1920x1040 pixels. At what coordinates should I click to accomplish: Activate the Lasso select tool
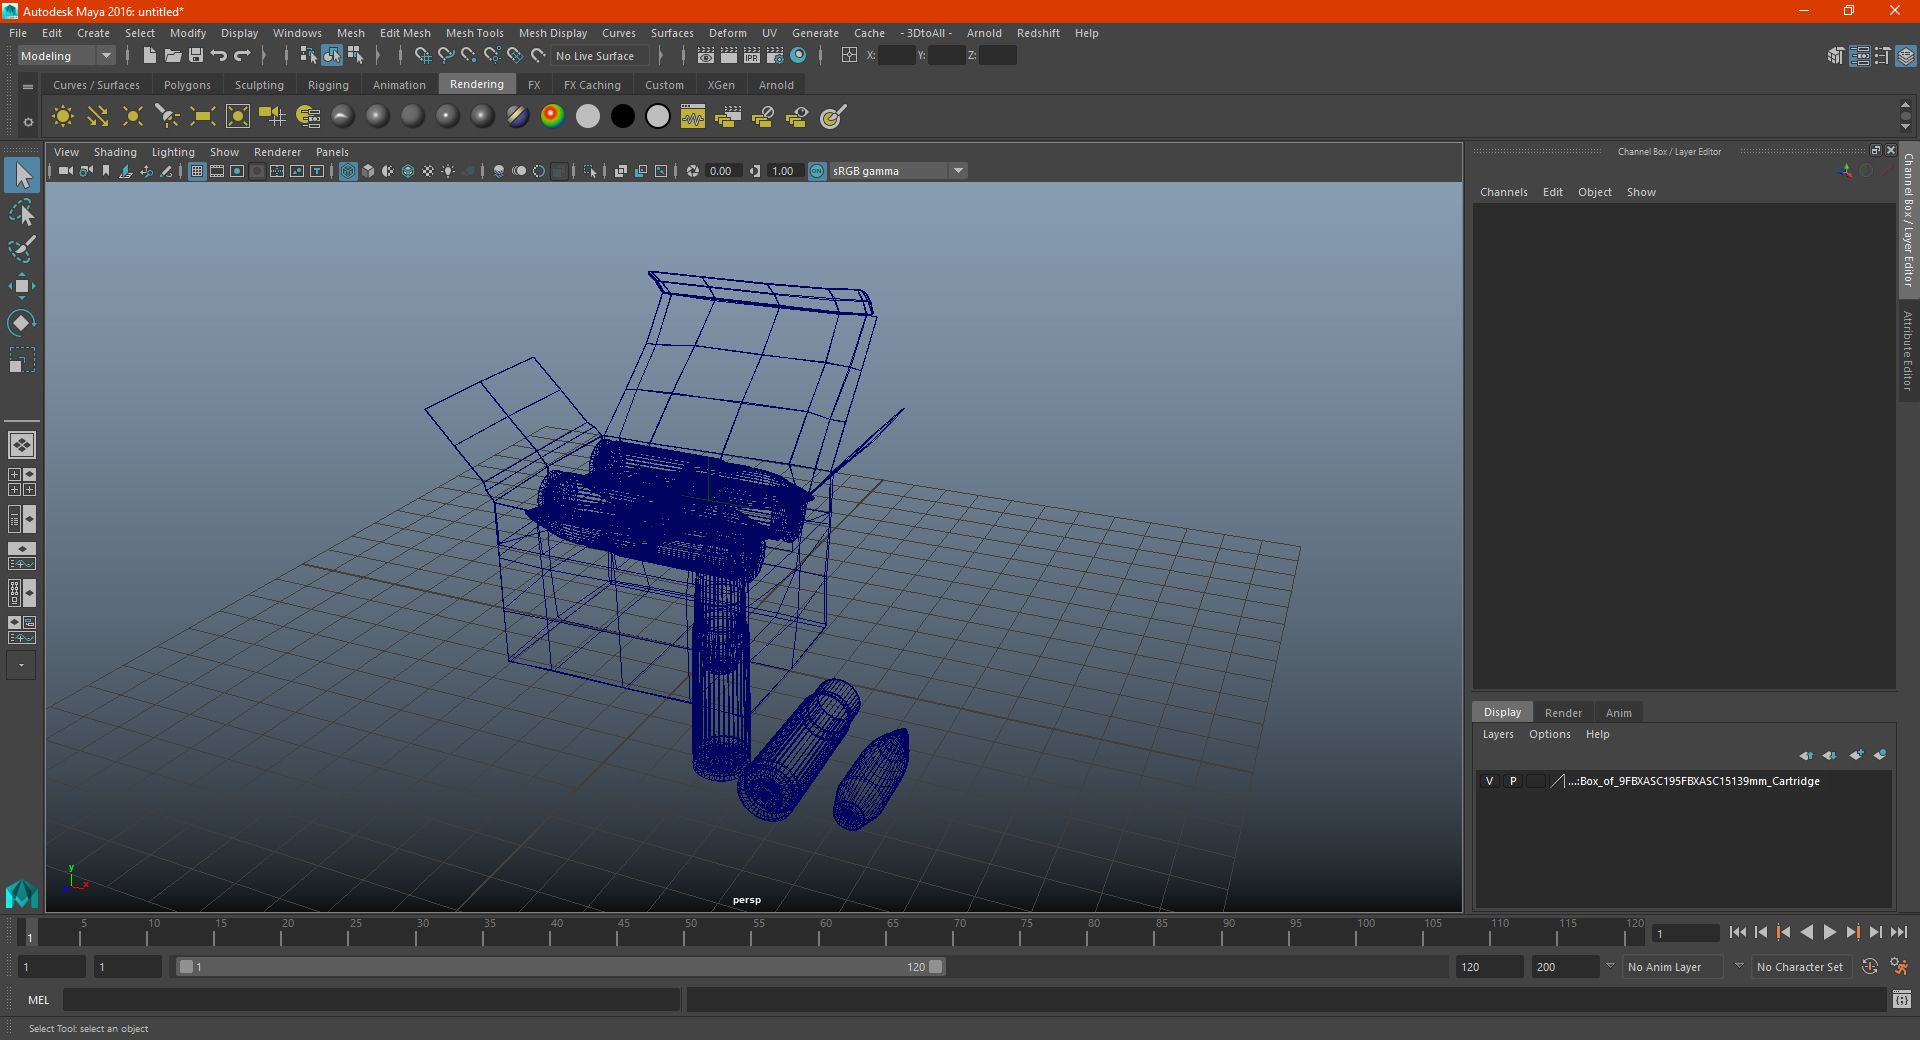pos(22,213)
